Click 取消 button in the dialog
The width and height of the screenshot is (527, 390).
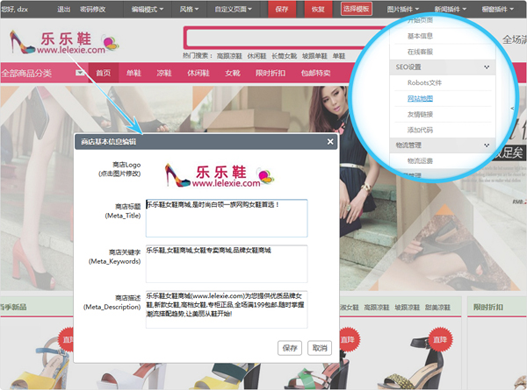320,348
